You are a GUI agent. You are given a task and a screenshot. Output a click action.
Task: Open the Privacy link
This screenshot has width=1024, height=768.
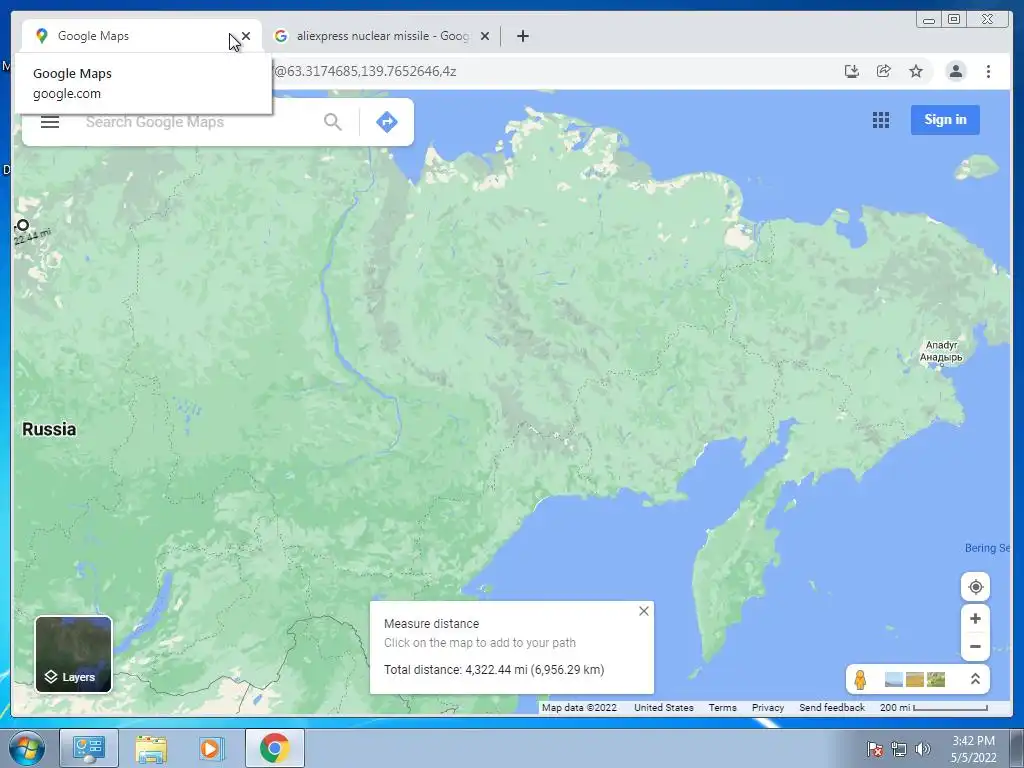point(767,707)
